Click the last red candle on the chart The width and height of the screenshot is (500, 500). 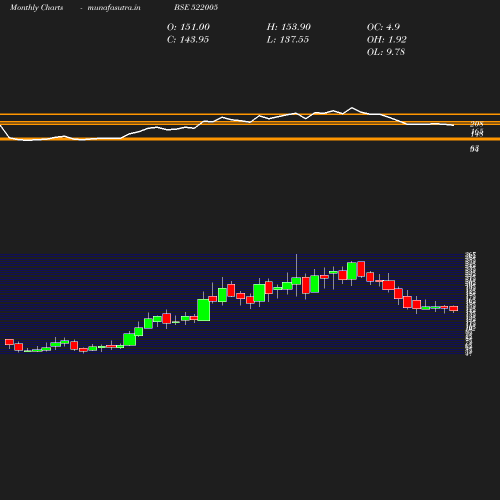click(x=453, y=308)
